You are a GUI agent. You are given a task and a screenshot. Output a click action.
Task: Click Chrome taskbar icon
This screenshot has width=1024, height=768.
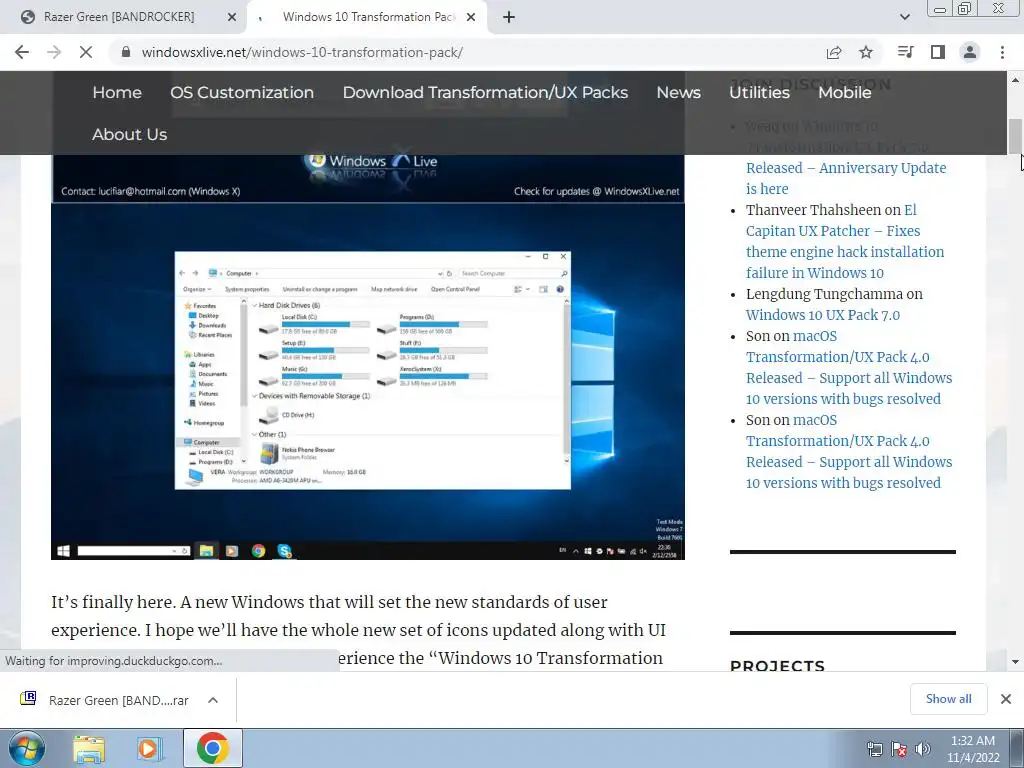[x=212, y=748]
